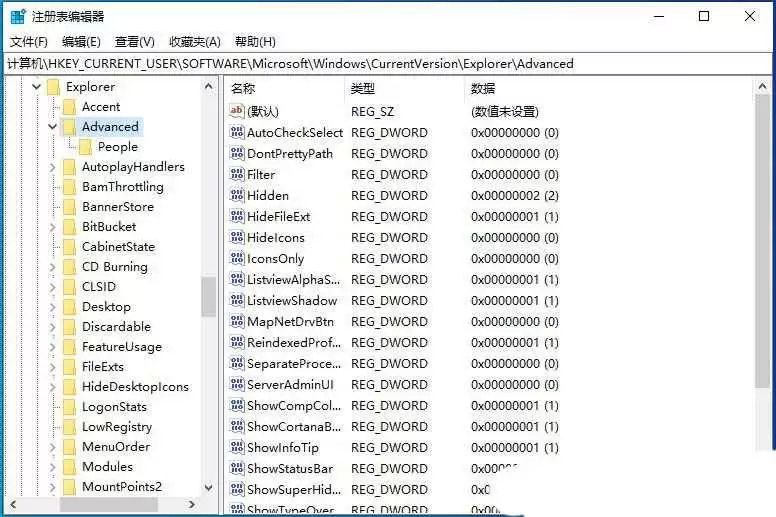This screenshot has height=517, width=776.
Task: Open the 查看(V) menu
Action: [135, 42]
